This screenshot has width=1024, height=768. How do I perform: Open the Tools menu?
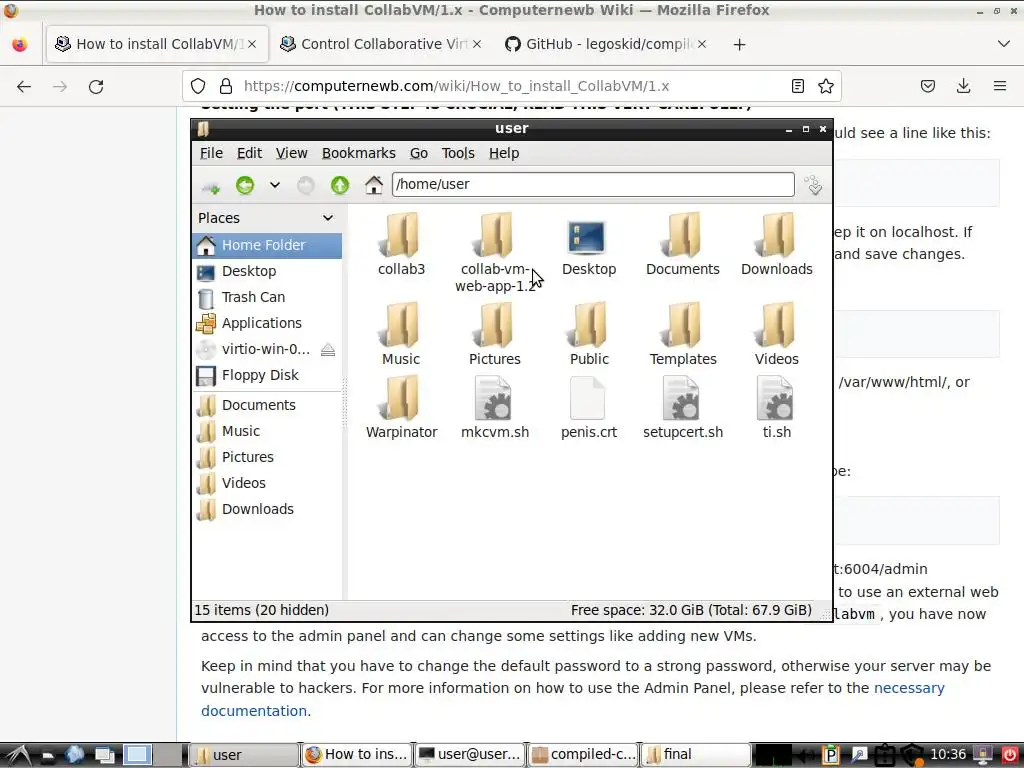pos(458,153)
